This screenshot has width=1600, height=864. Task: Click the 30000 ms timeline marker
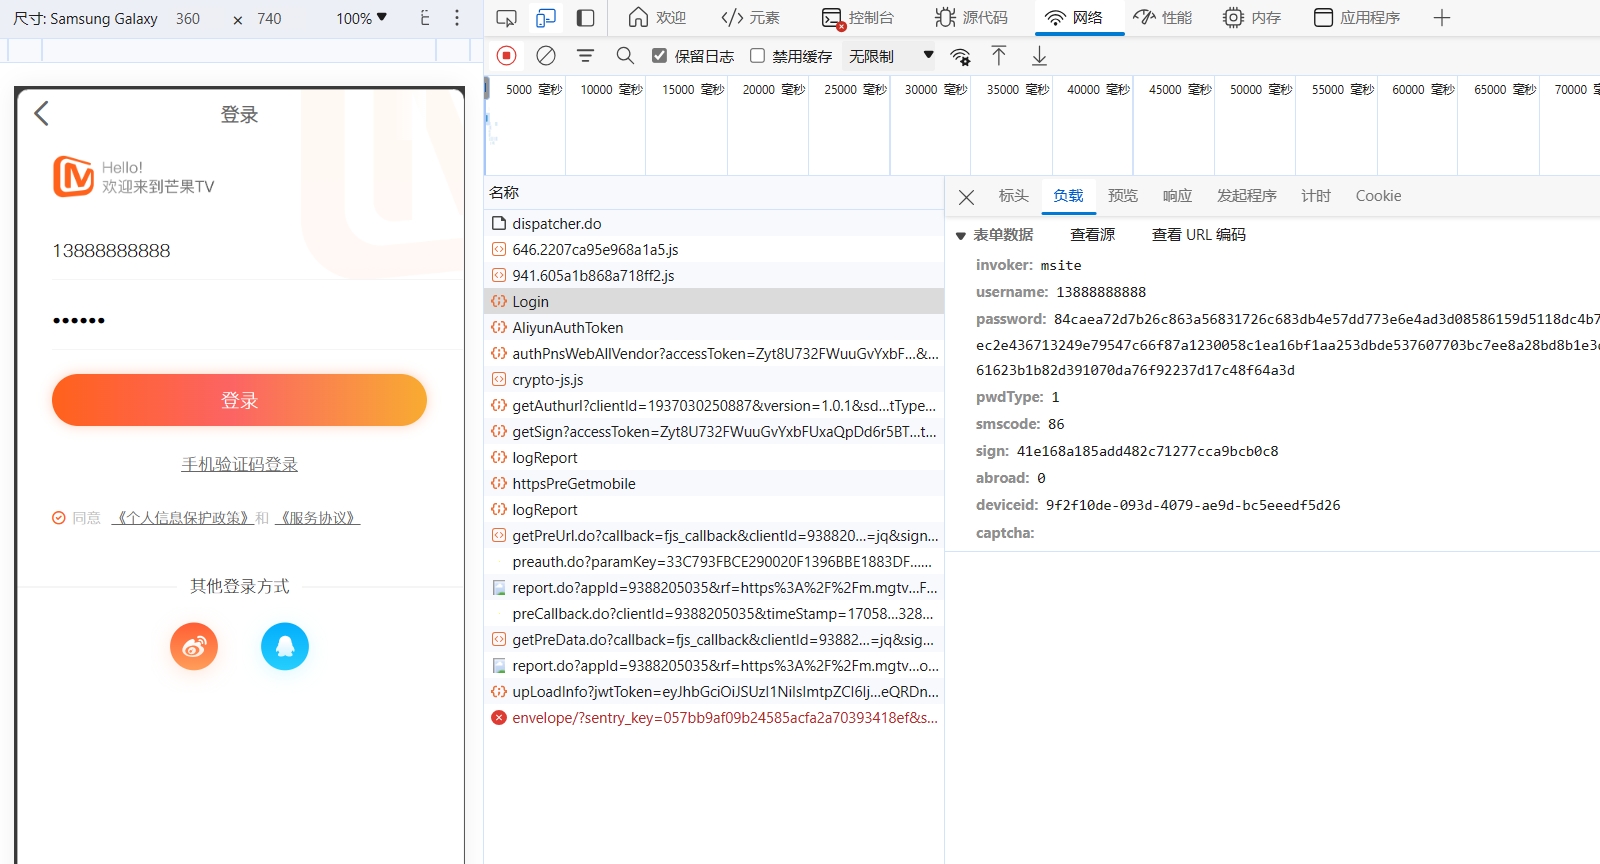point(936,89)
